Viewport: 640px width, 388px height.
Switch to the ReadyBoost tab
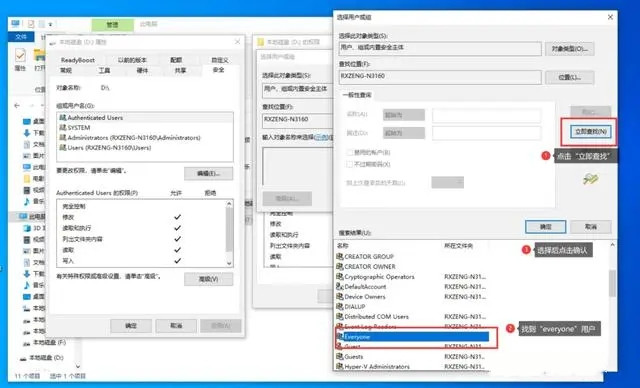click(78, 60)
